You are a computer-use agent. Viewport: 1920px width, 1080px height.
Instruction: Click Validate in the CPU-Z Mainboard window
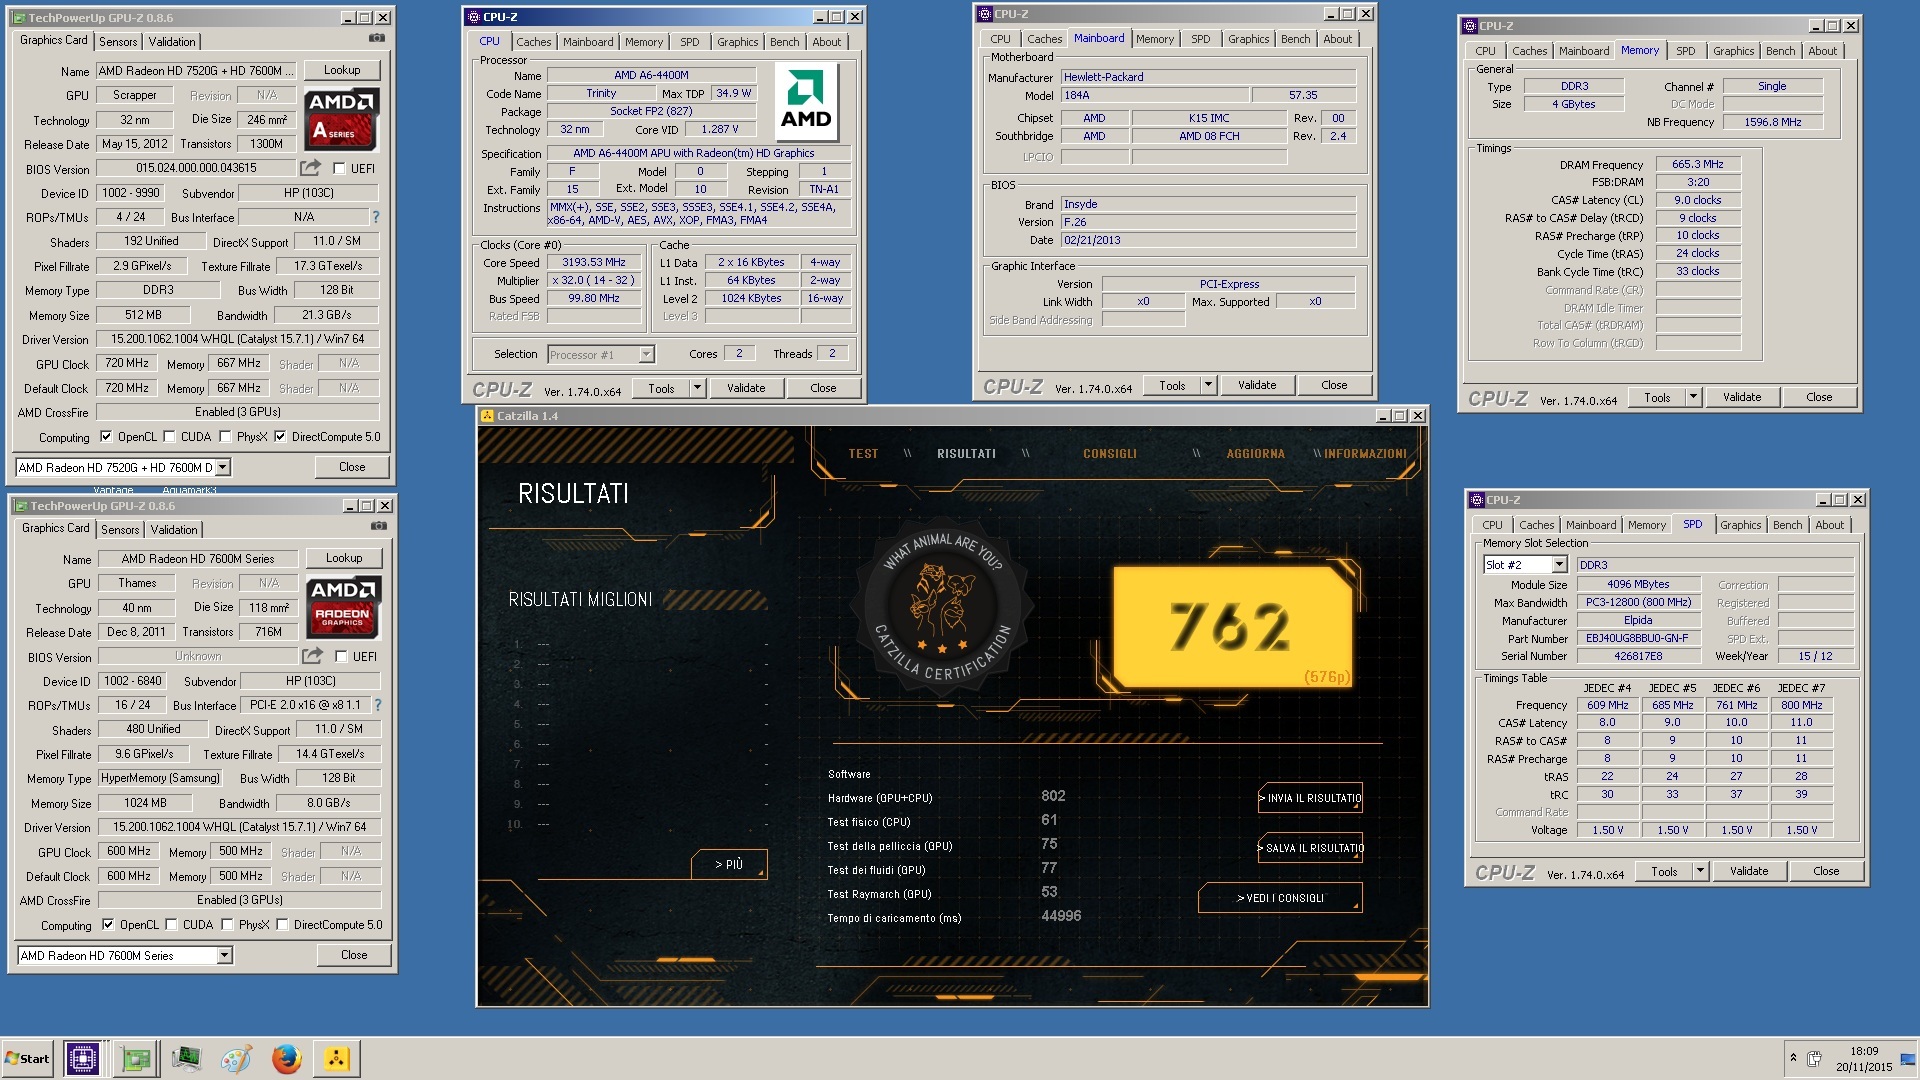tap(1257, 385)
